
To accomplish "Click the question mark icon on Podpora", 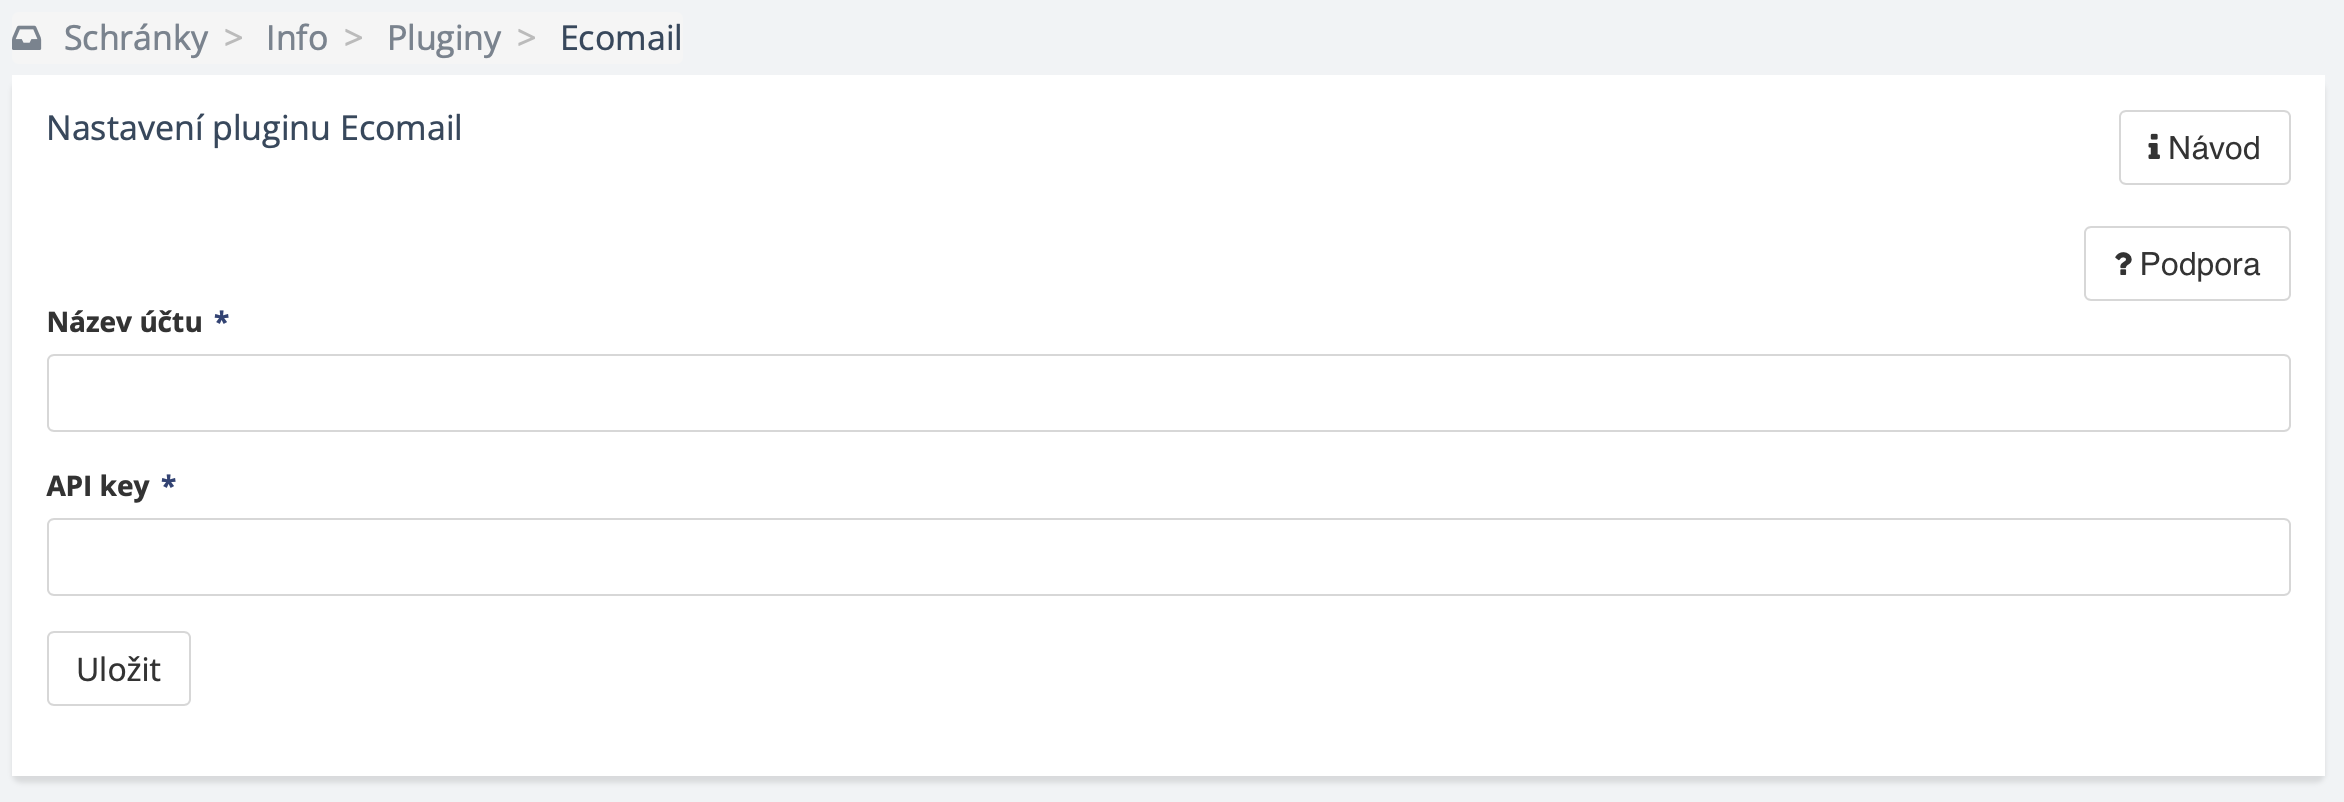I will [x=2123, y=264].
